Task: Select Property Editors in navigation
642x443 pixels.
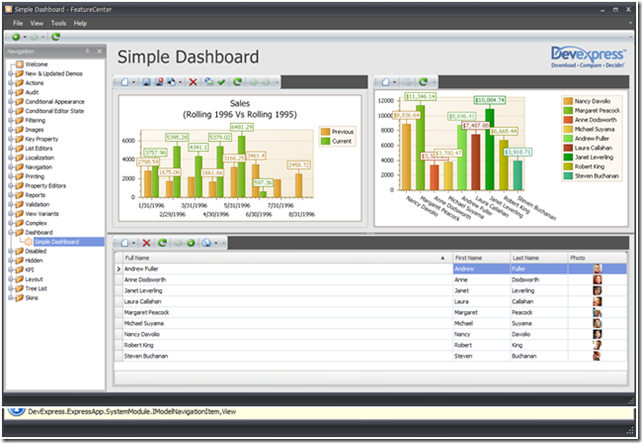Action: click(x=45, y=186)
